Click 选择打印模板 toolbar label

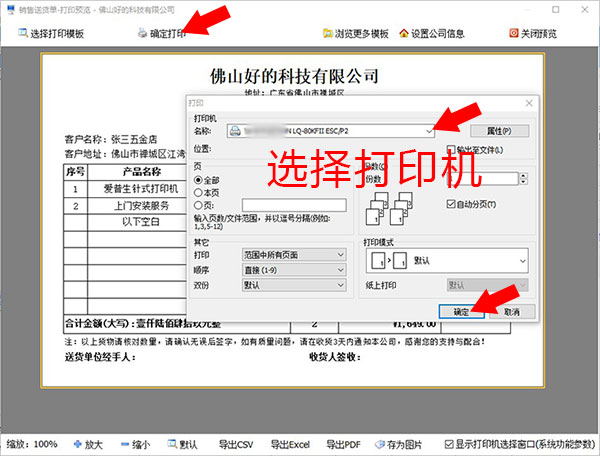(57, 34)
